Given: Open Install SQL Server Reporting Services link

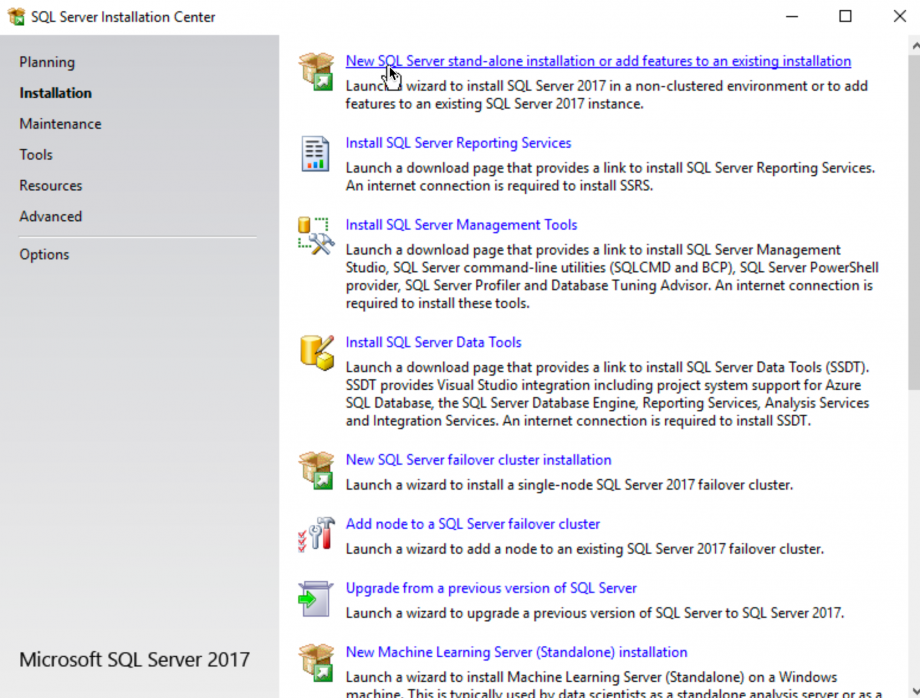Looking at the screenshot, I should (458, 143).
